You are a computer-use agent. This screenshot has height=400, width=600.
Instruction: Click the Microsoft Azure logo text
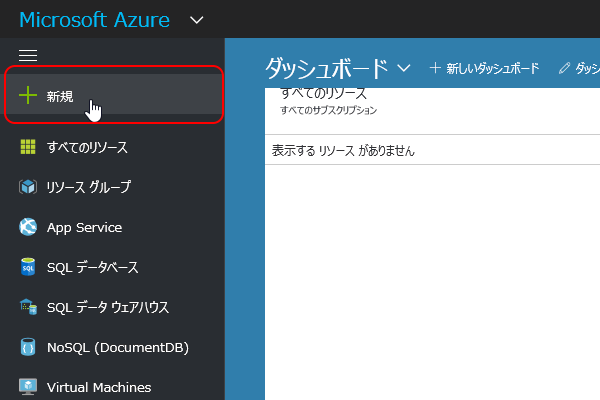(x=95, y=20)
